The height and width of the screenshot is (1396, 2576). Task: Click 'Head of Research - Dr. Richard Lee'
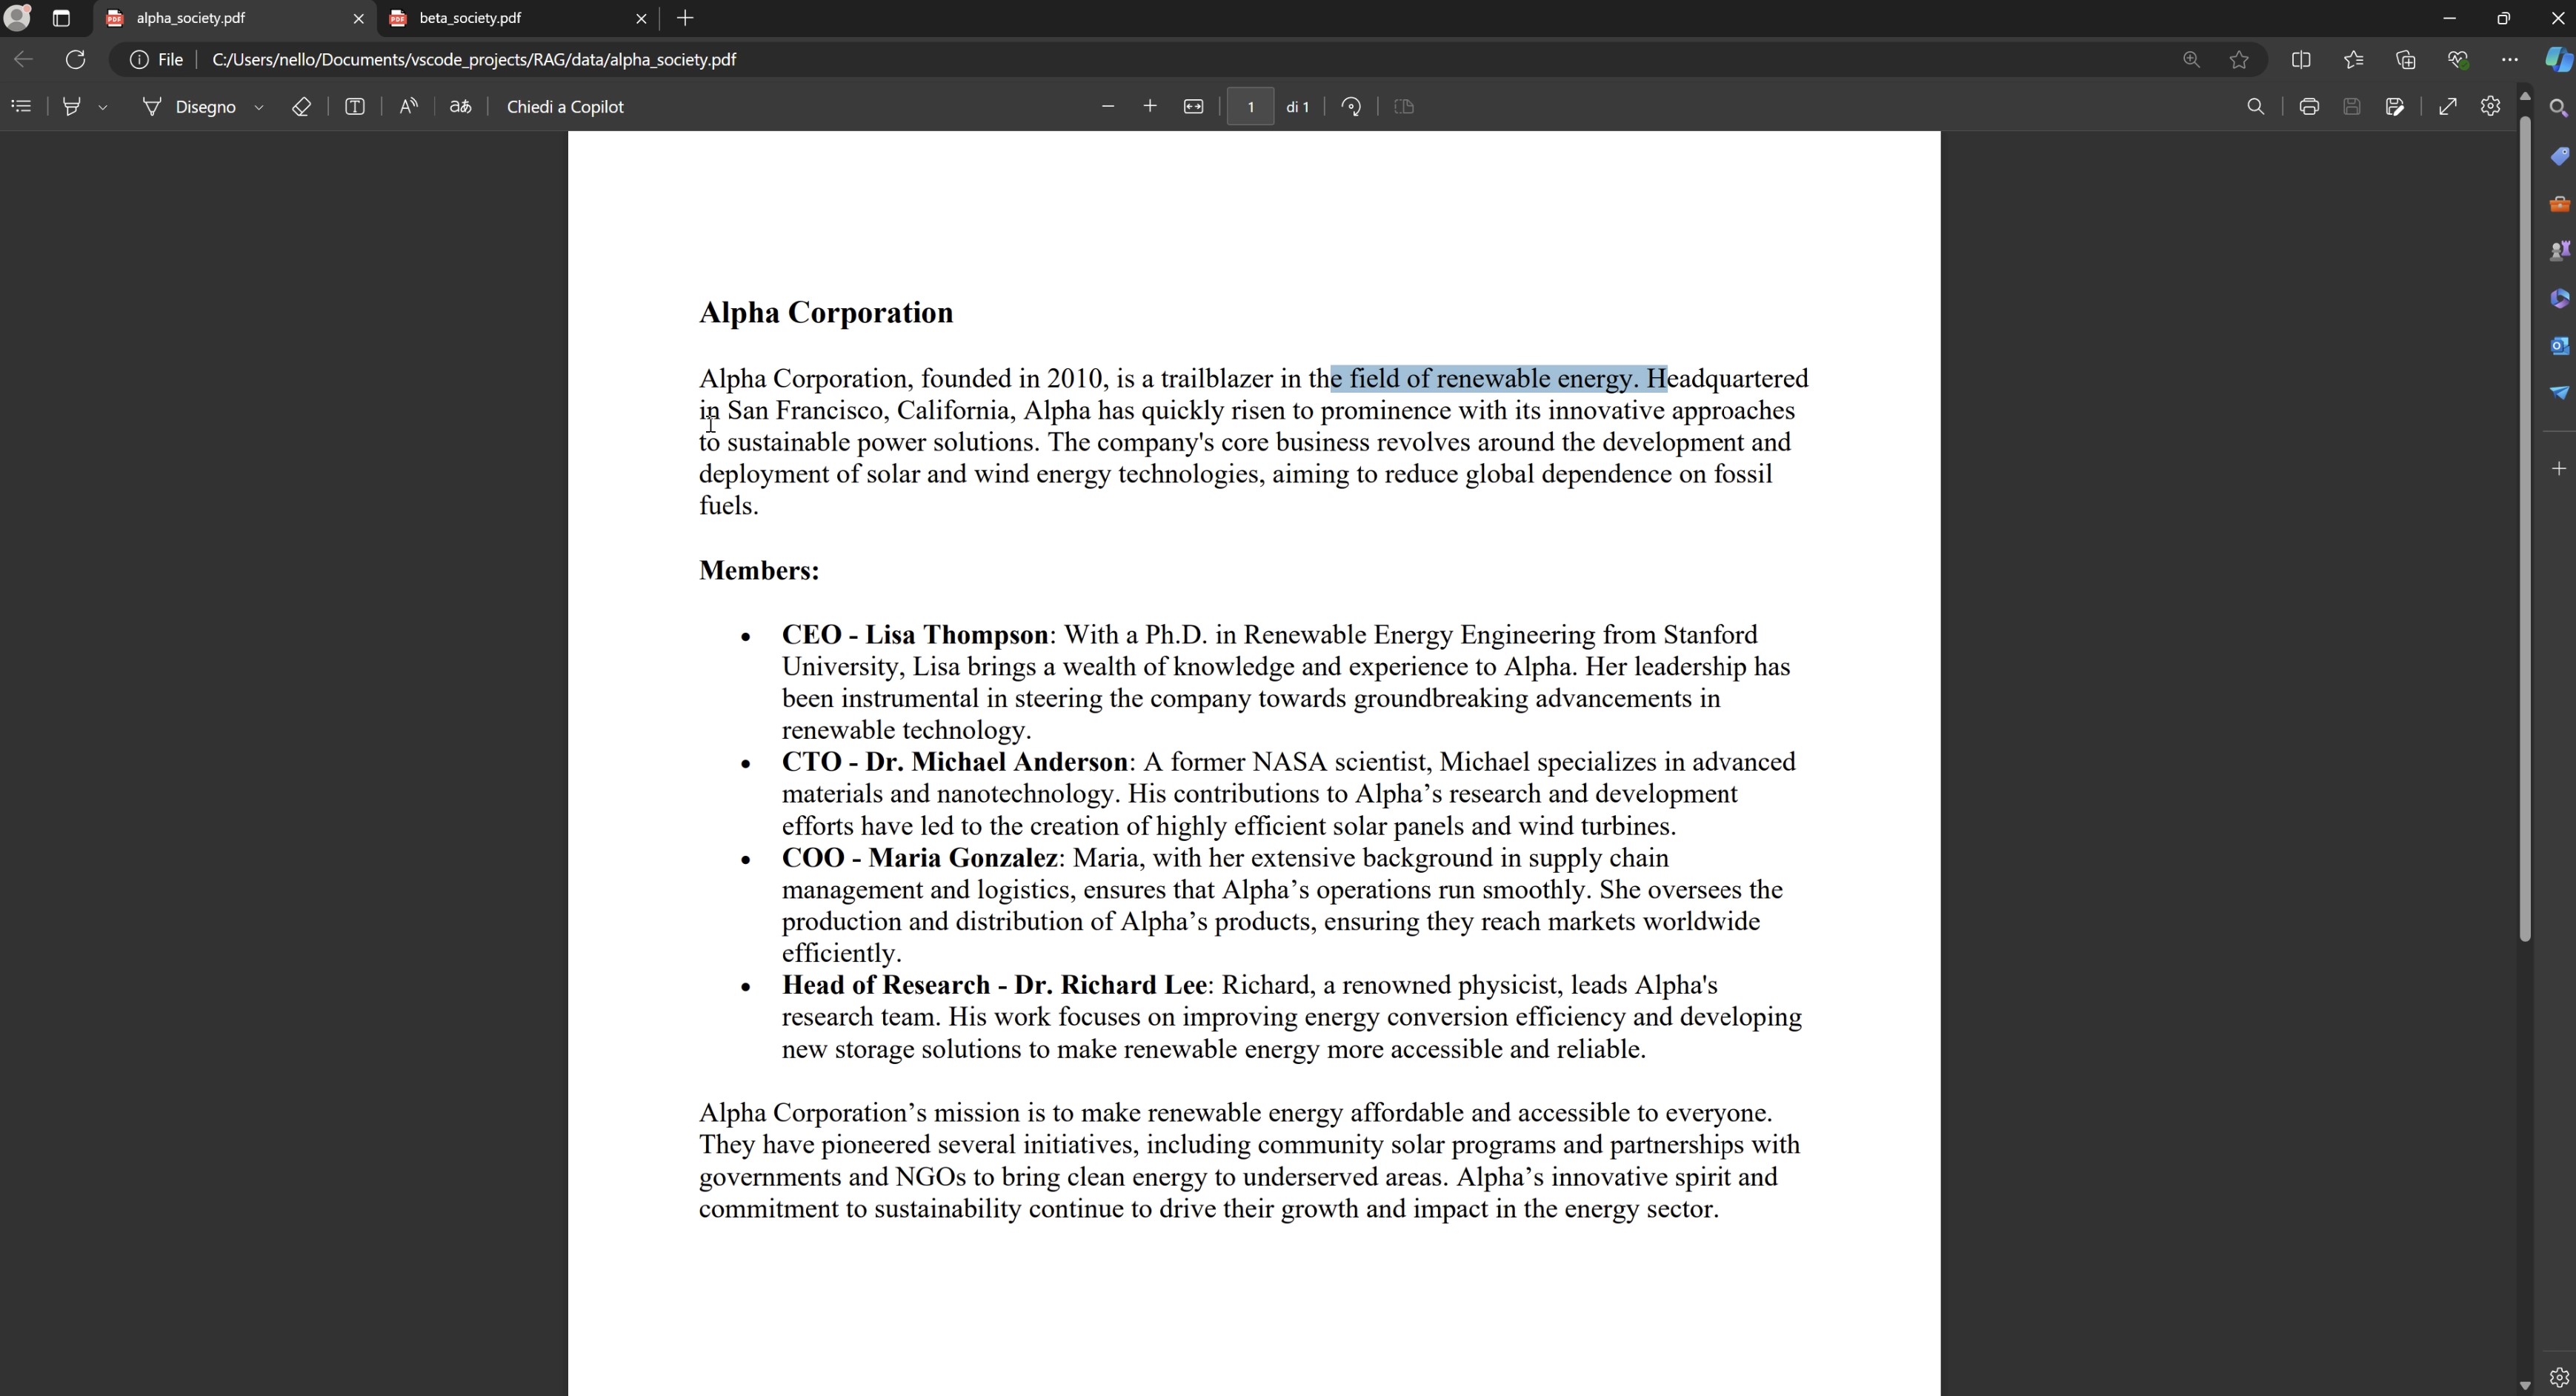tap(994, 985)
